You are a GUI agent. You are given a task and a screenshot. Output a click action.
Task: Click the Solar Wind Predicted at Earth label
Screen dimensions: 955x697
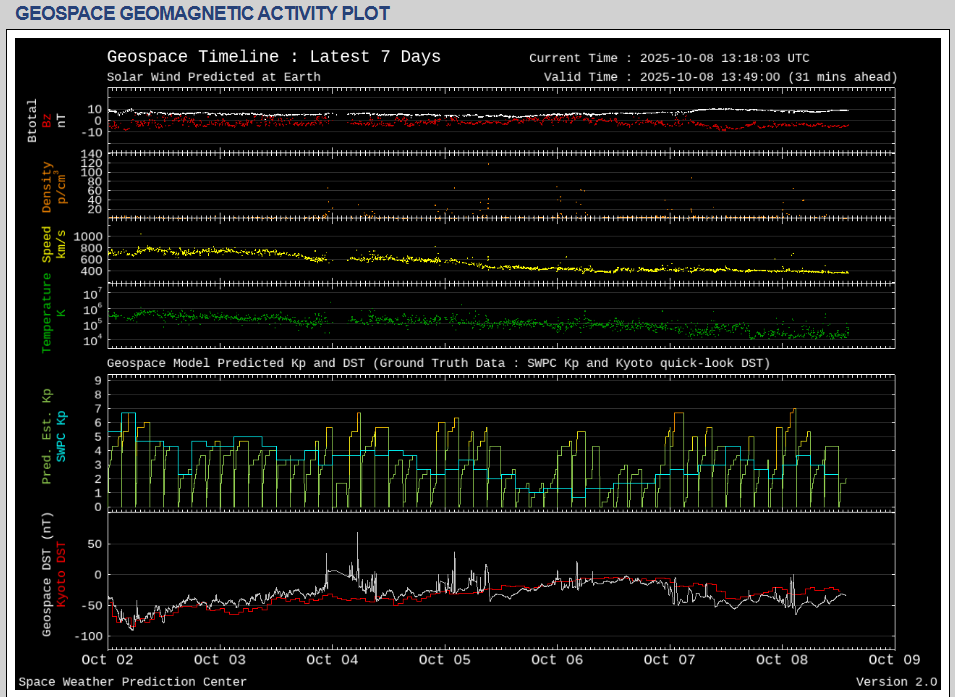coord(214,77)
